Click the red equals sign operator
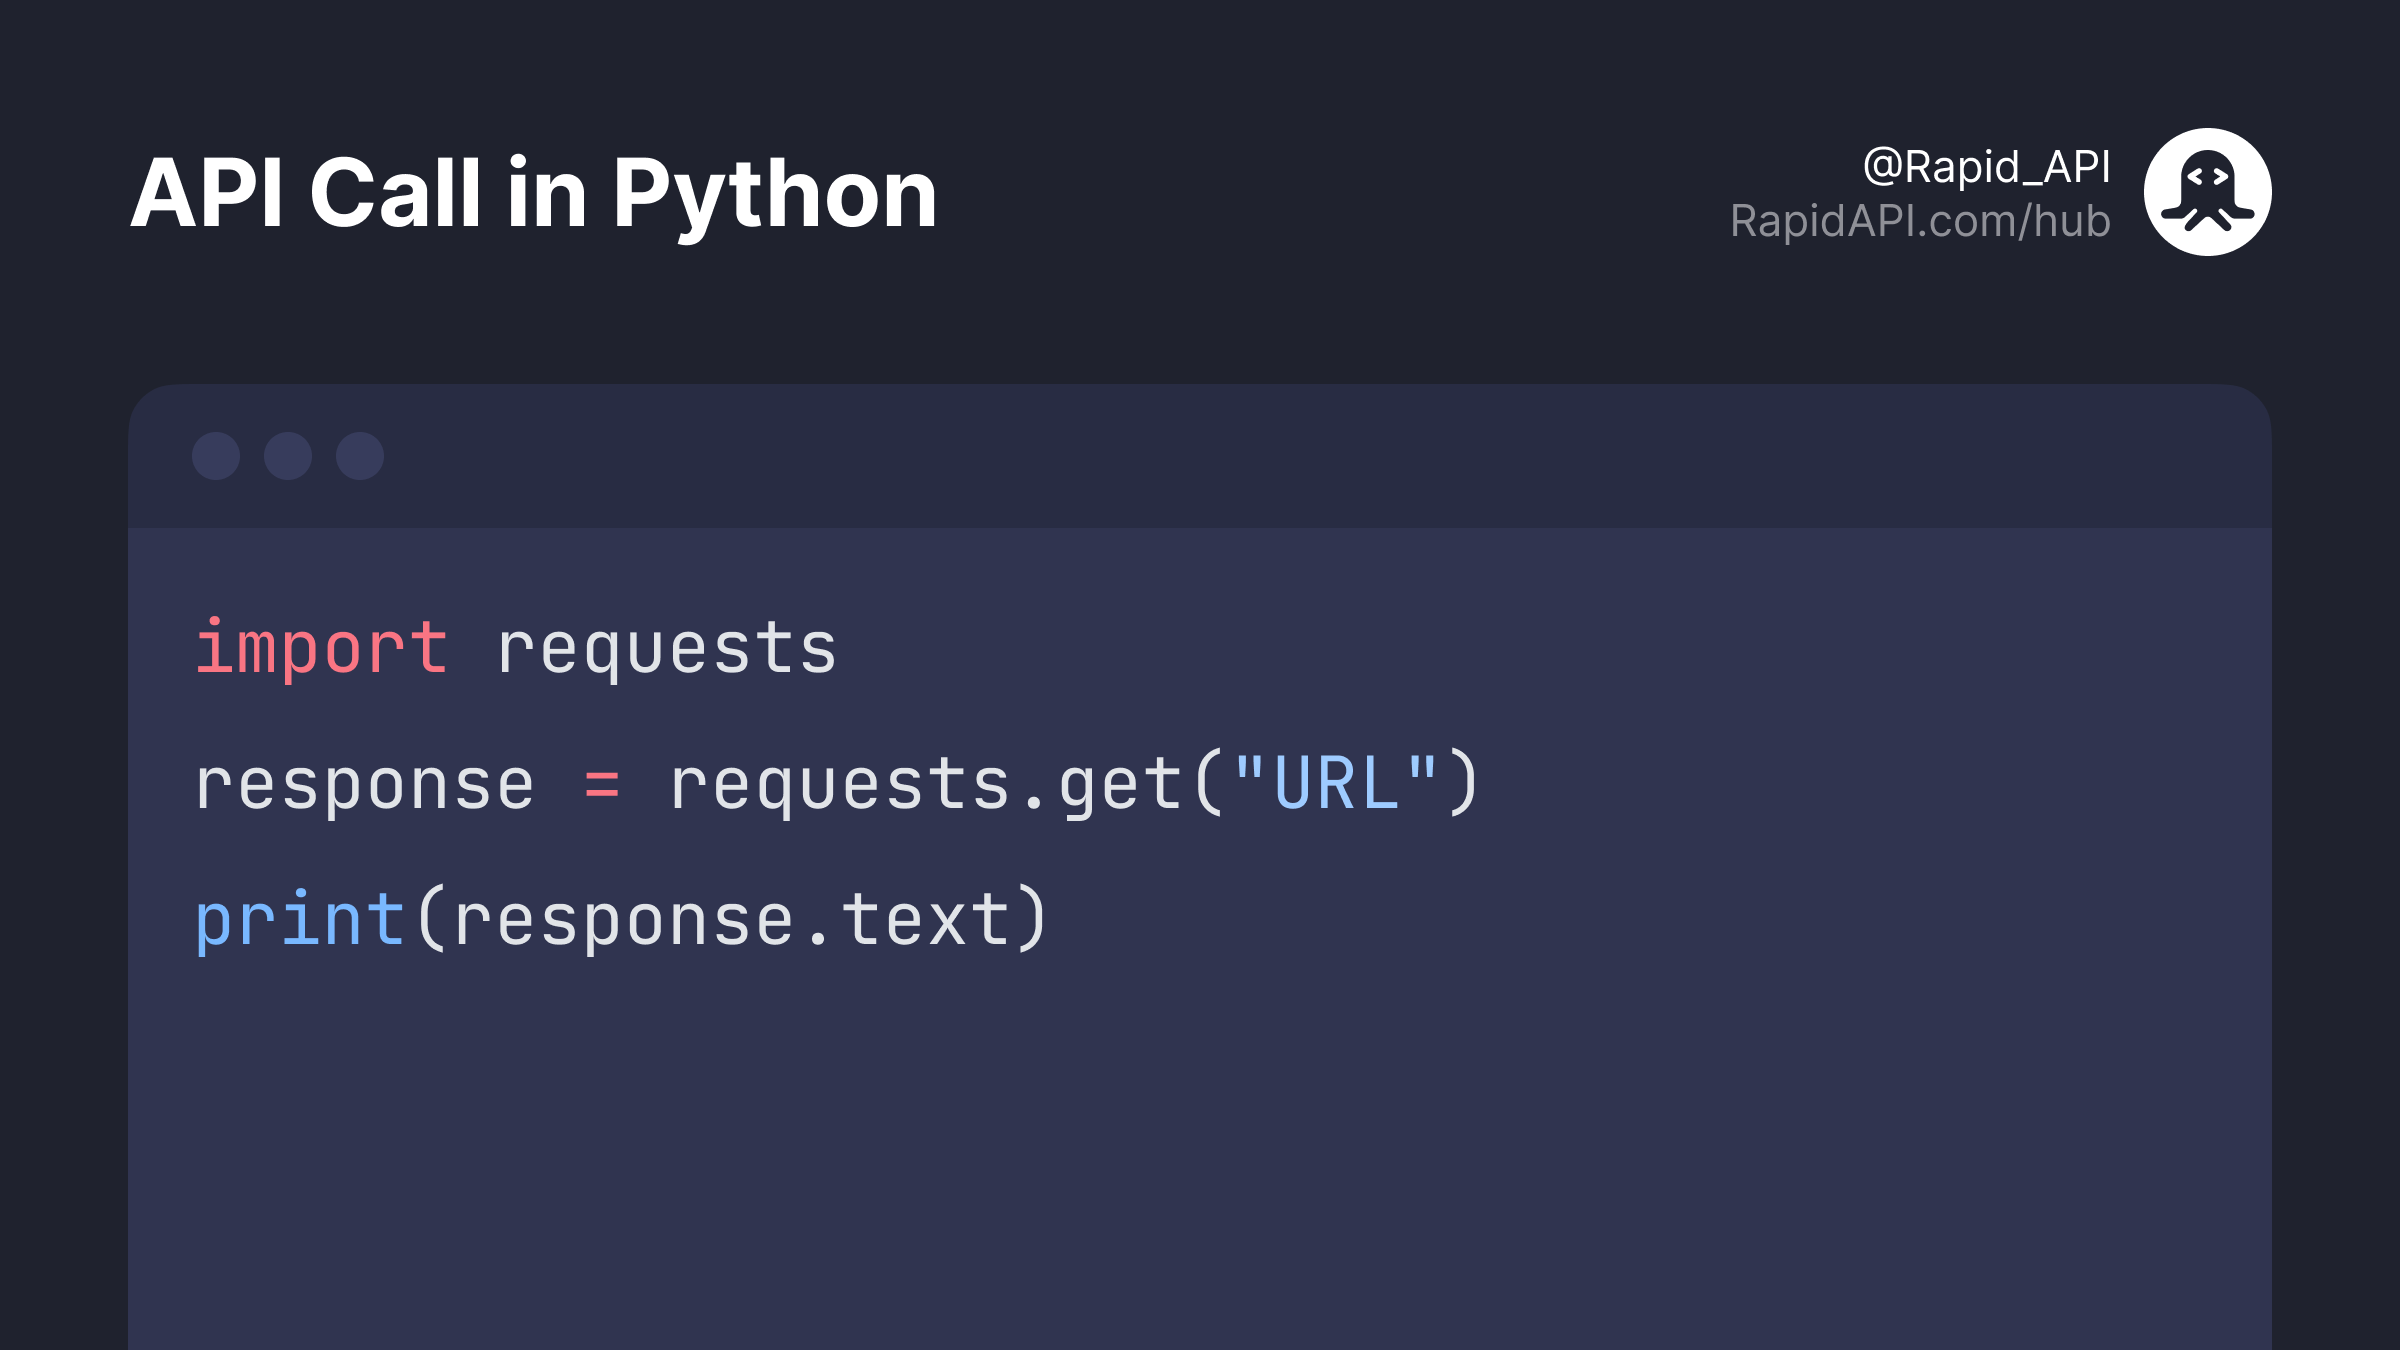 602,785
